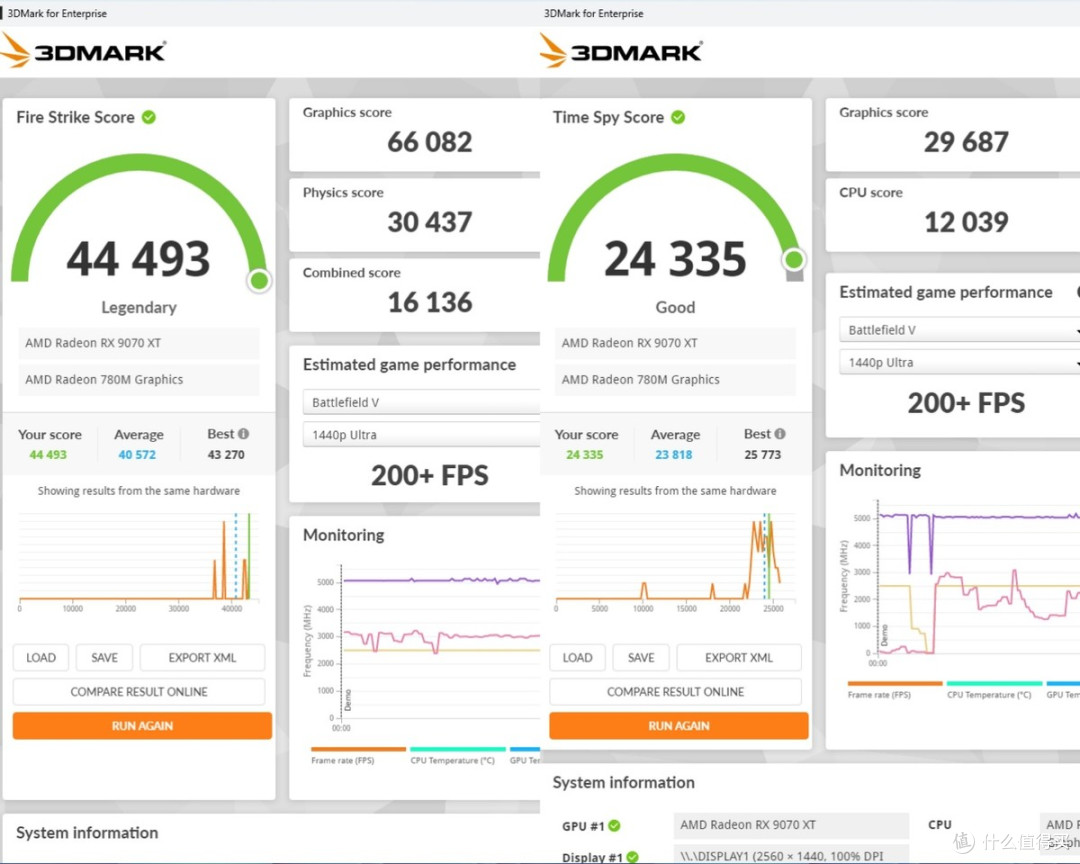This screenshot has height=864, width=1080.
Task: Click Your score 44 493 in green
Action: pos(48,455)
